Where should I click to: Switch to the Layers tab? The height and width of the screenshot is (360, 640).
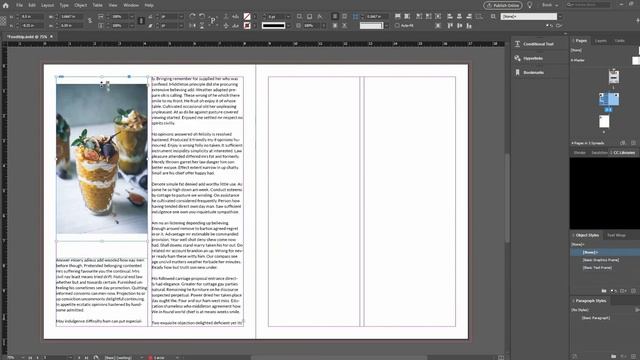[x=600, y=41]
